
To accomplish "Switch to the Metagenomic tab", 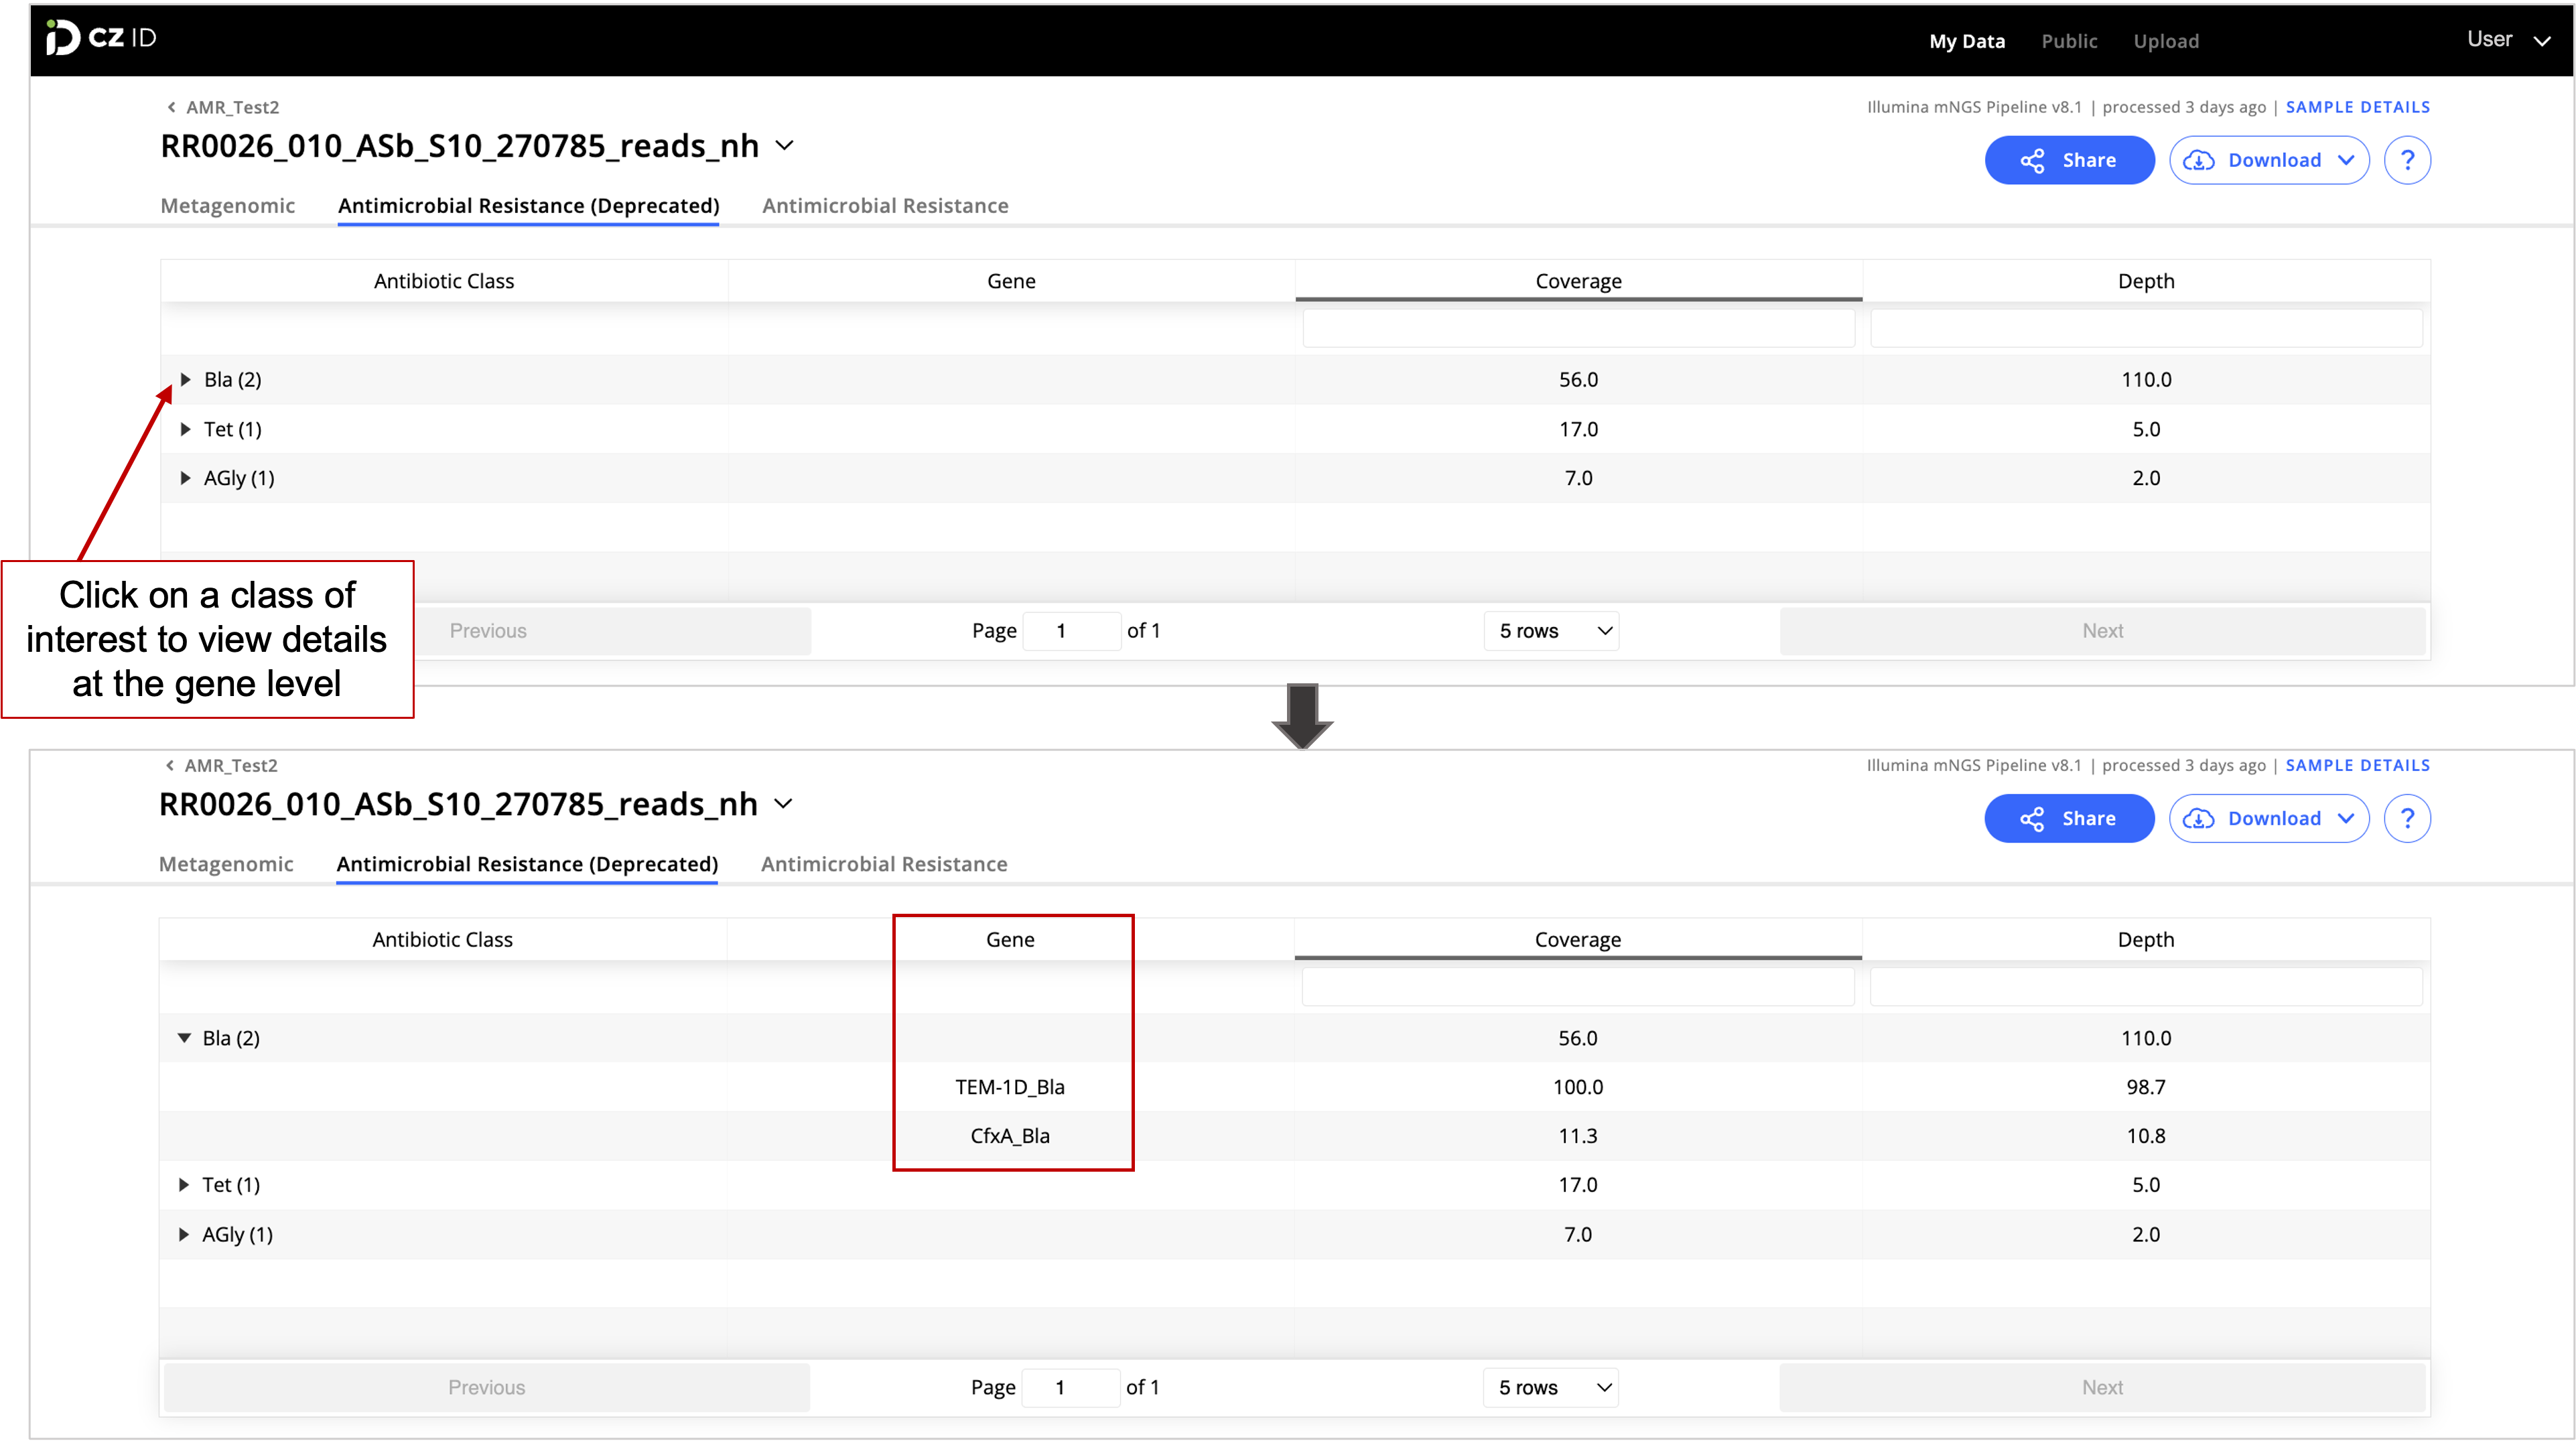I will click(x=228, y=206).
